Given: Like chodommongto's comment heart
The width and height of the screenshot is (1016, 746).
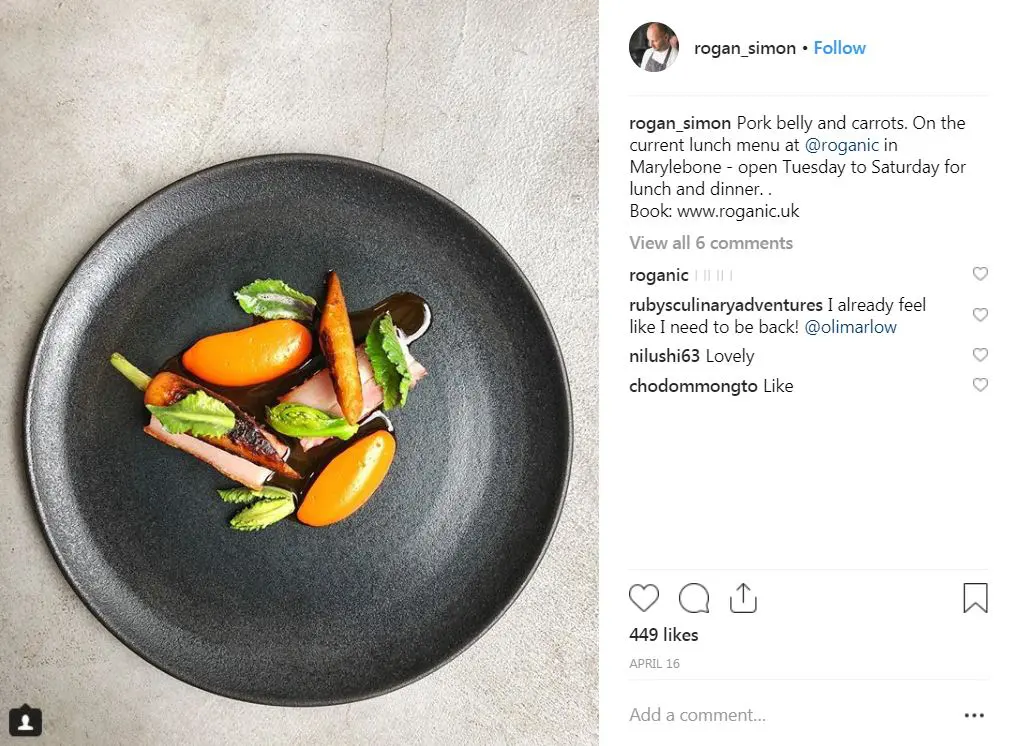Looking at the screenshot, I should [980, 385].
